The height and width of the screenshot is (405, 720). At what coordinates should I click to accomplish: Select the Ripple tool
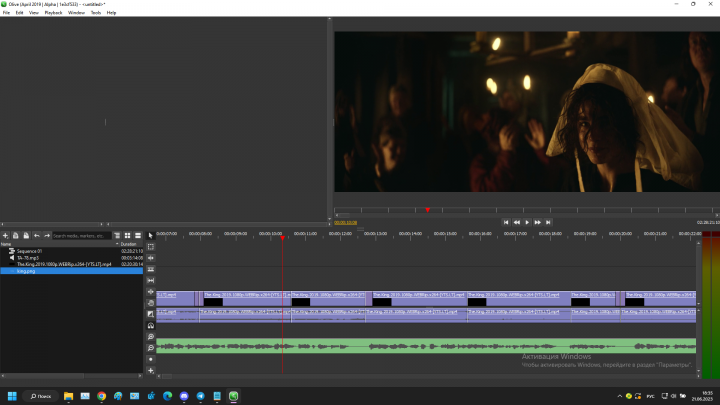click(151, 258)
